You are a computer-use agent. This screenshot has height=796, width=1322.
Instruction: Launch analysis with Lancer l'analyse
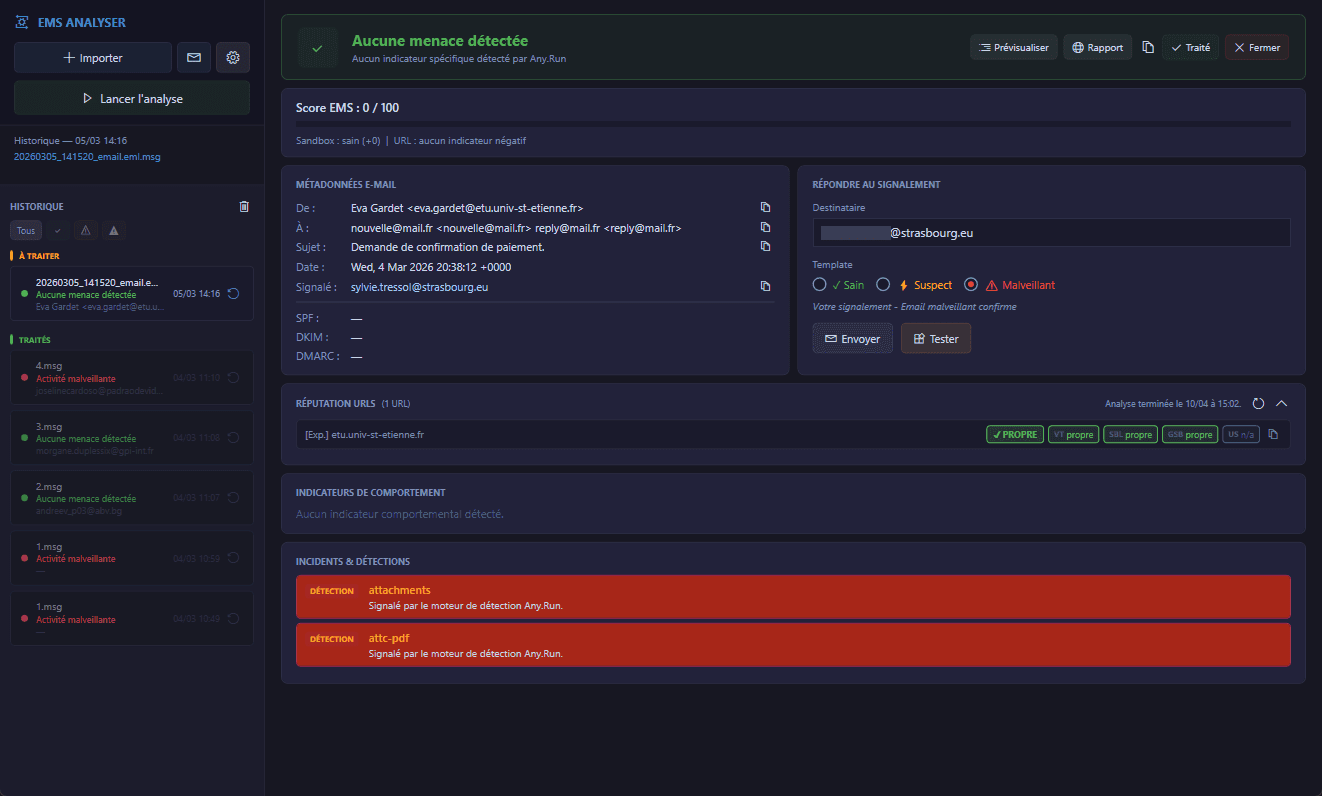point(131,98)
